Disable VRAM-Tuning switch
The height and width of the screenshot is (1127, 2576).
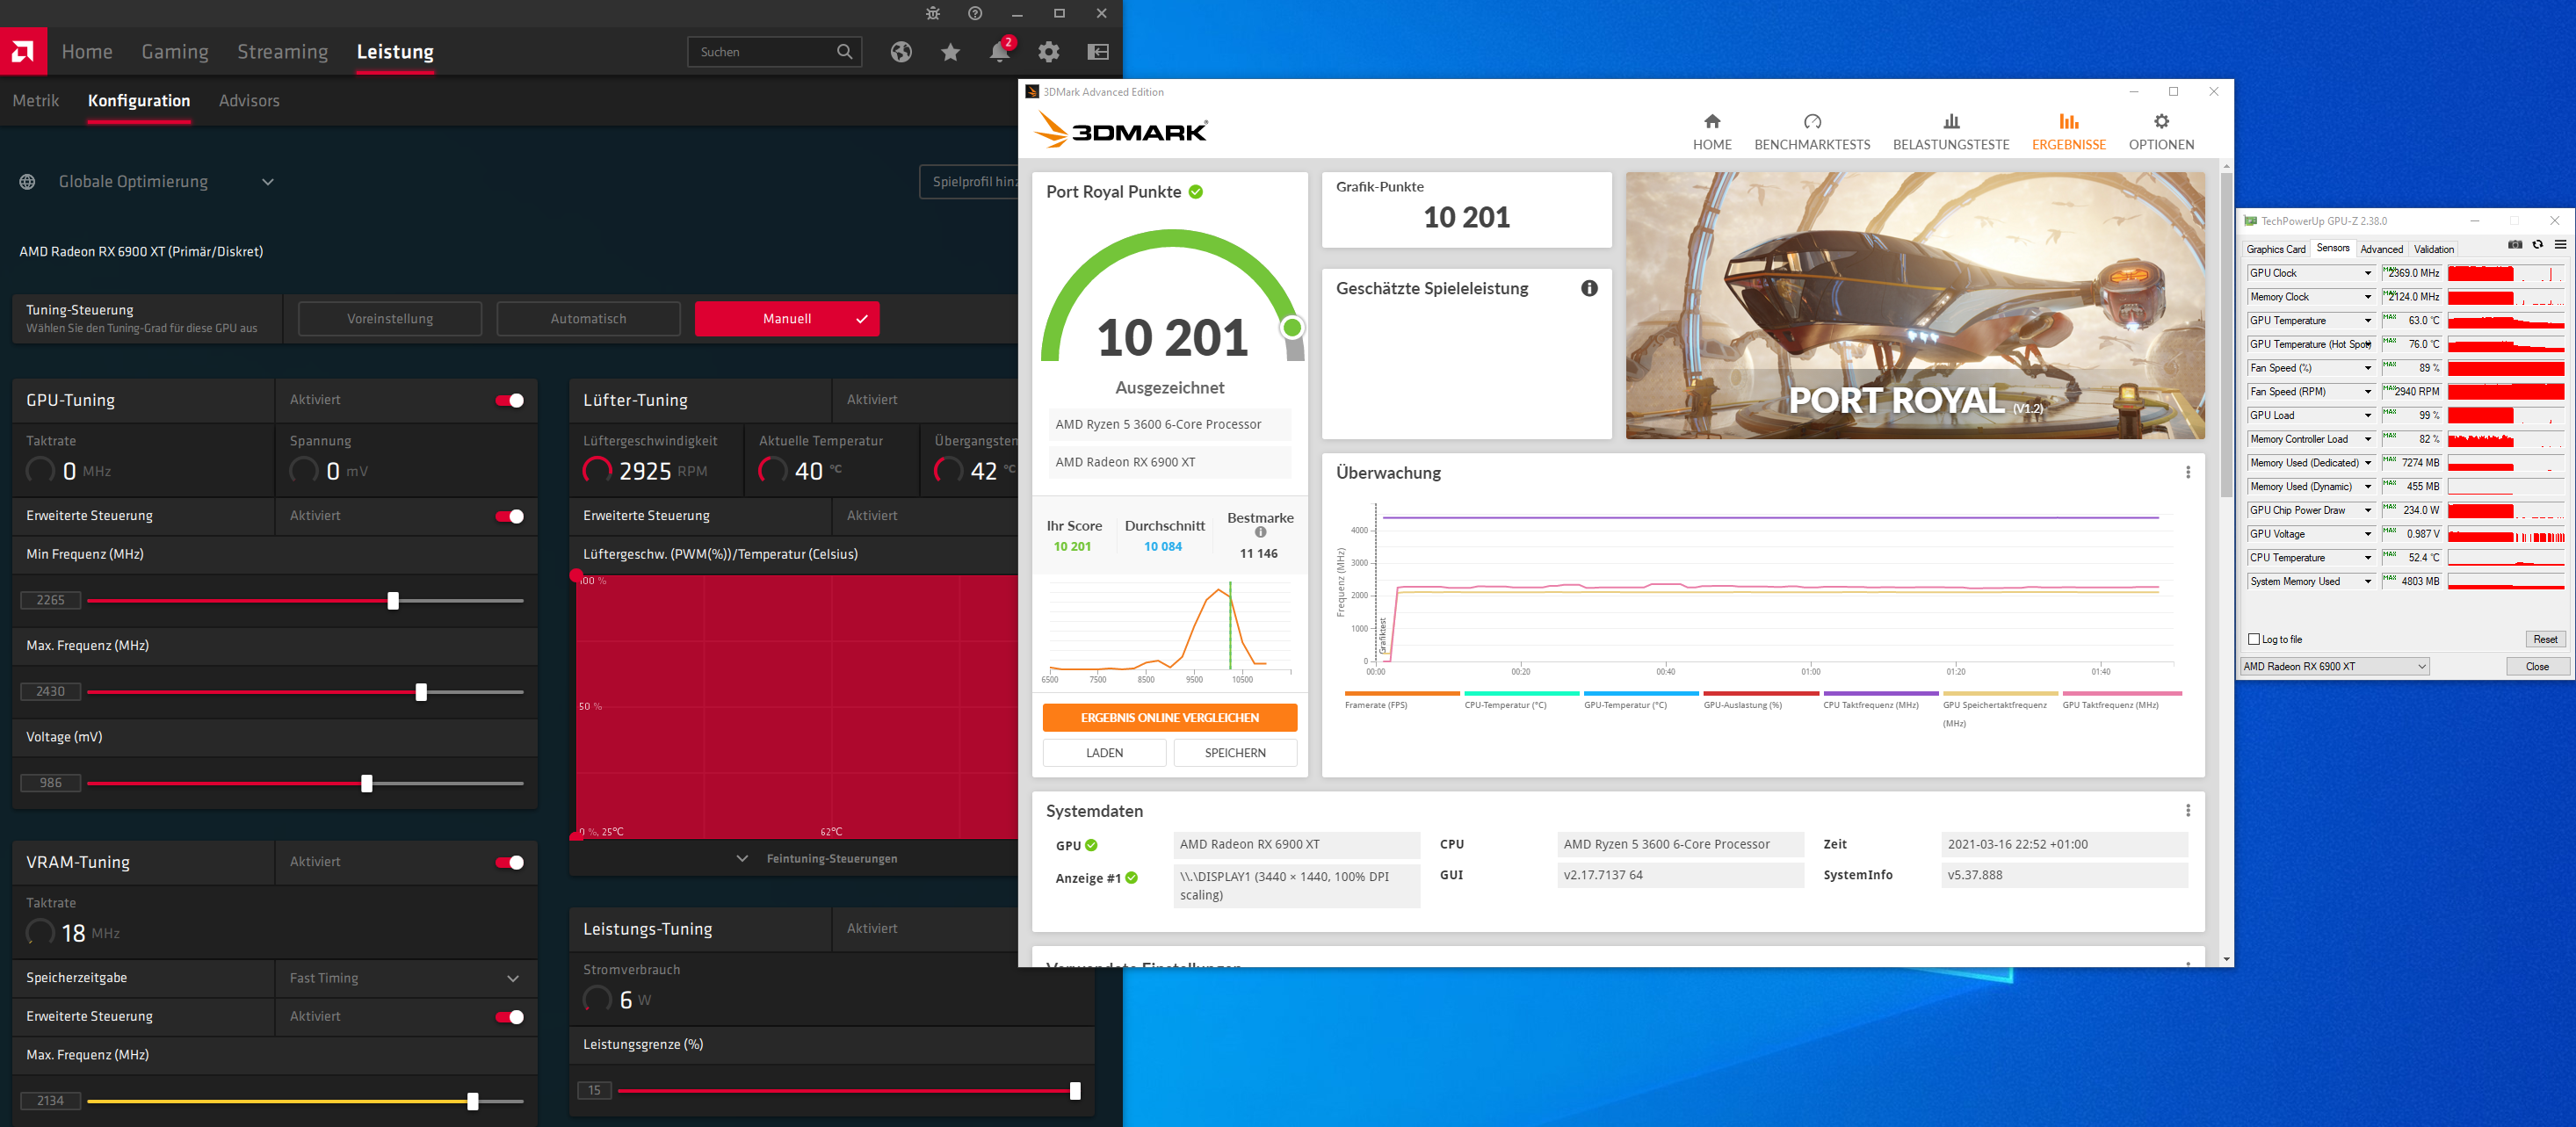coord(510,863)
